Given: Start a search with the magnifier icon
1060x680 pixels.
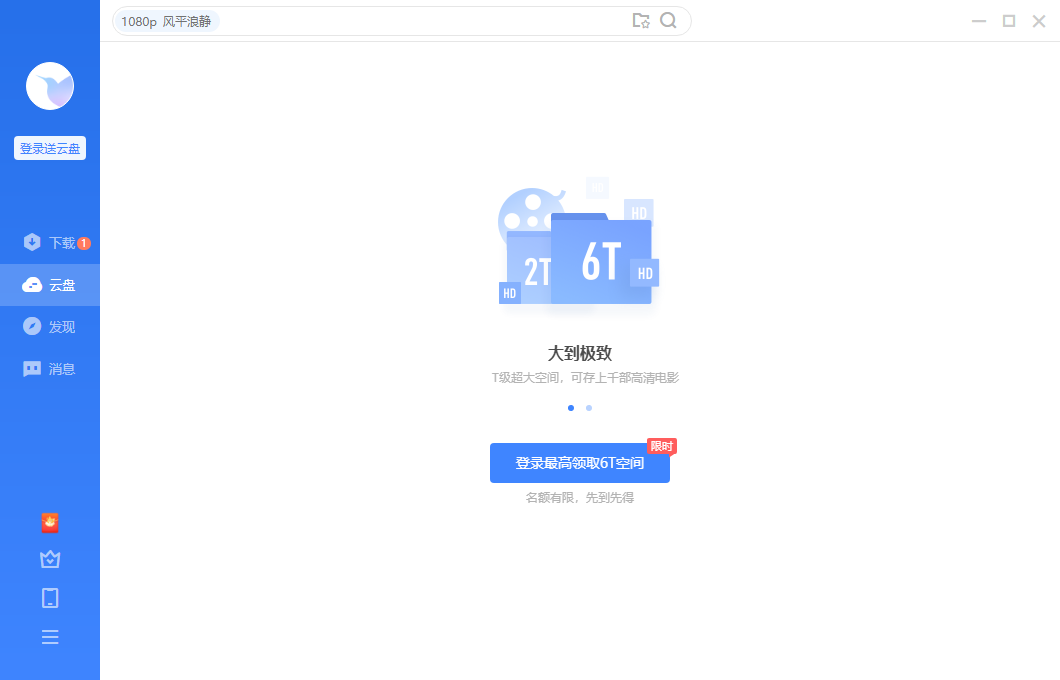Looking at the screenshot, I should 668,21.
